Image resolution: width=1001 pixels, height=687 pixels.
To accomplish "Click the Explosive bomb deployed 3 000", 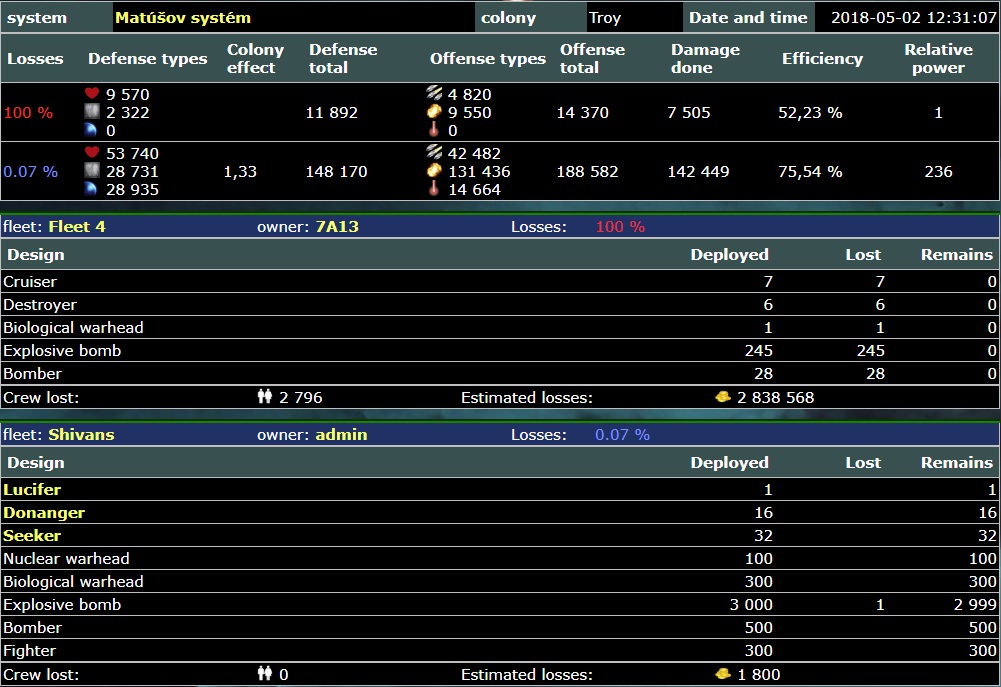I will (751, 605).
